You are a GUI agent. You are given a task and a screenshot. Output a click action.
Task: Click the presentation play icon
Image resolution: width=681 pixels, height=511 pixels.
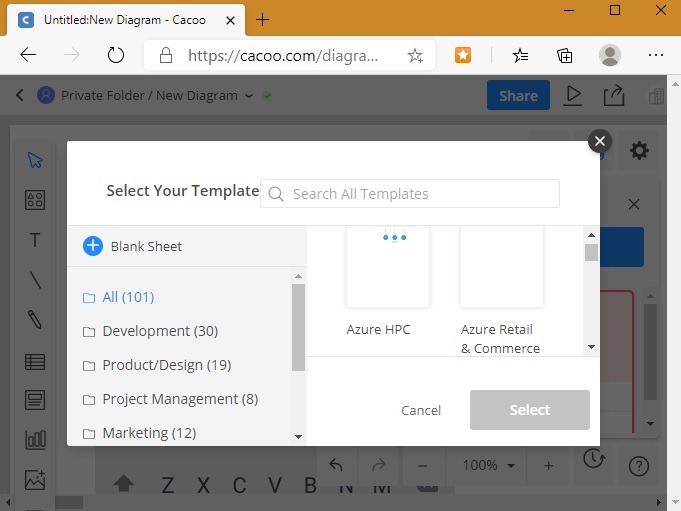pos(573,96)
